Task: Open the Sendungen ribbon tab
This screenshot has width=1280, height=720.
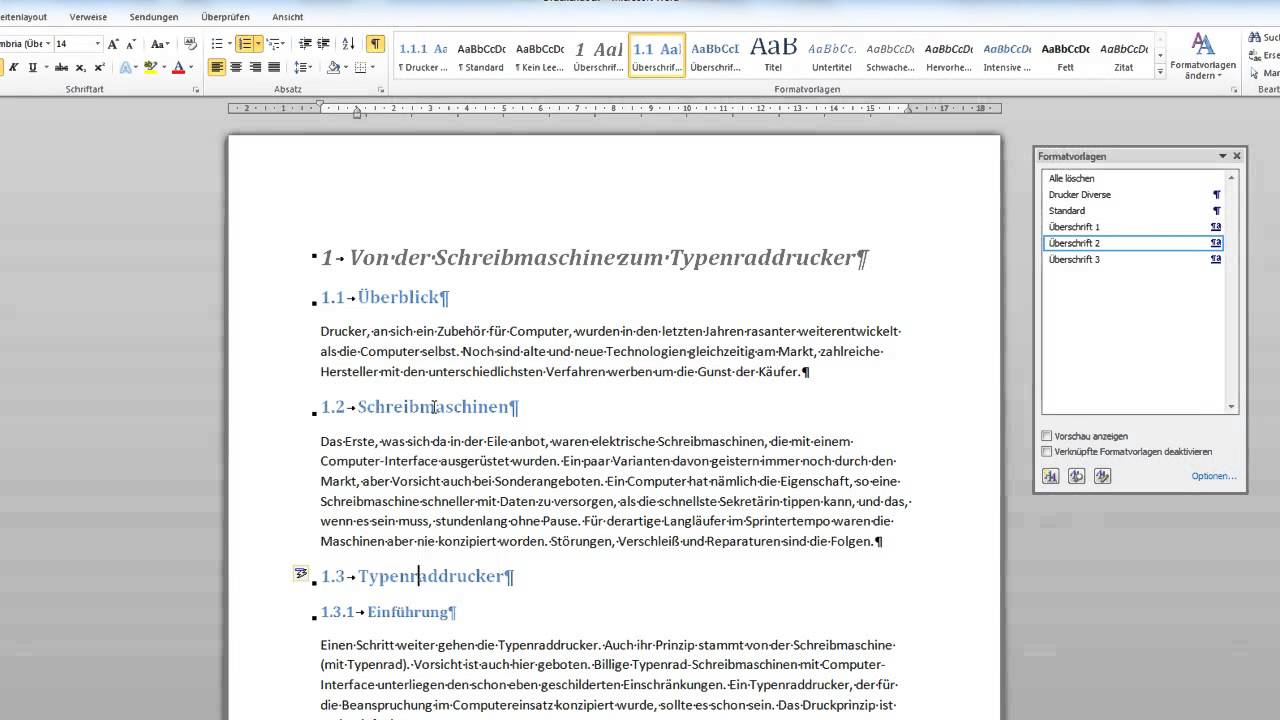Action: click(x=154, y=17)
